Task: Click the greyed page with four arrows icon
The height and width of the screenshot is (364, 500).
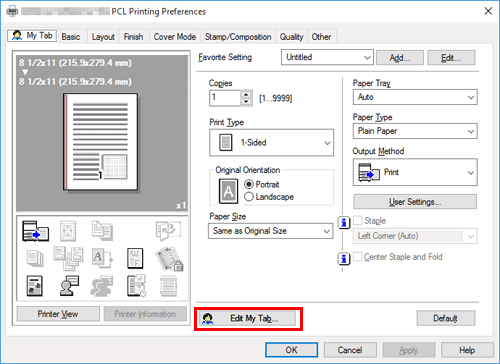Action: 68,231
